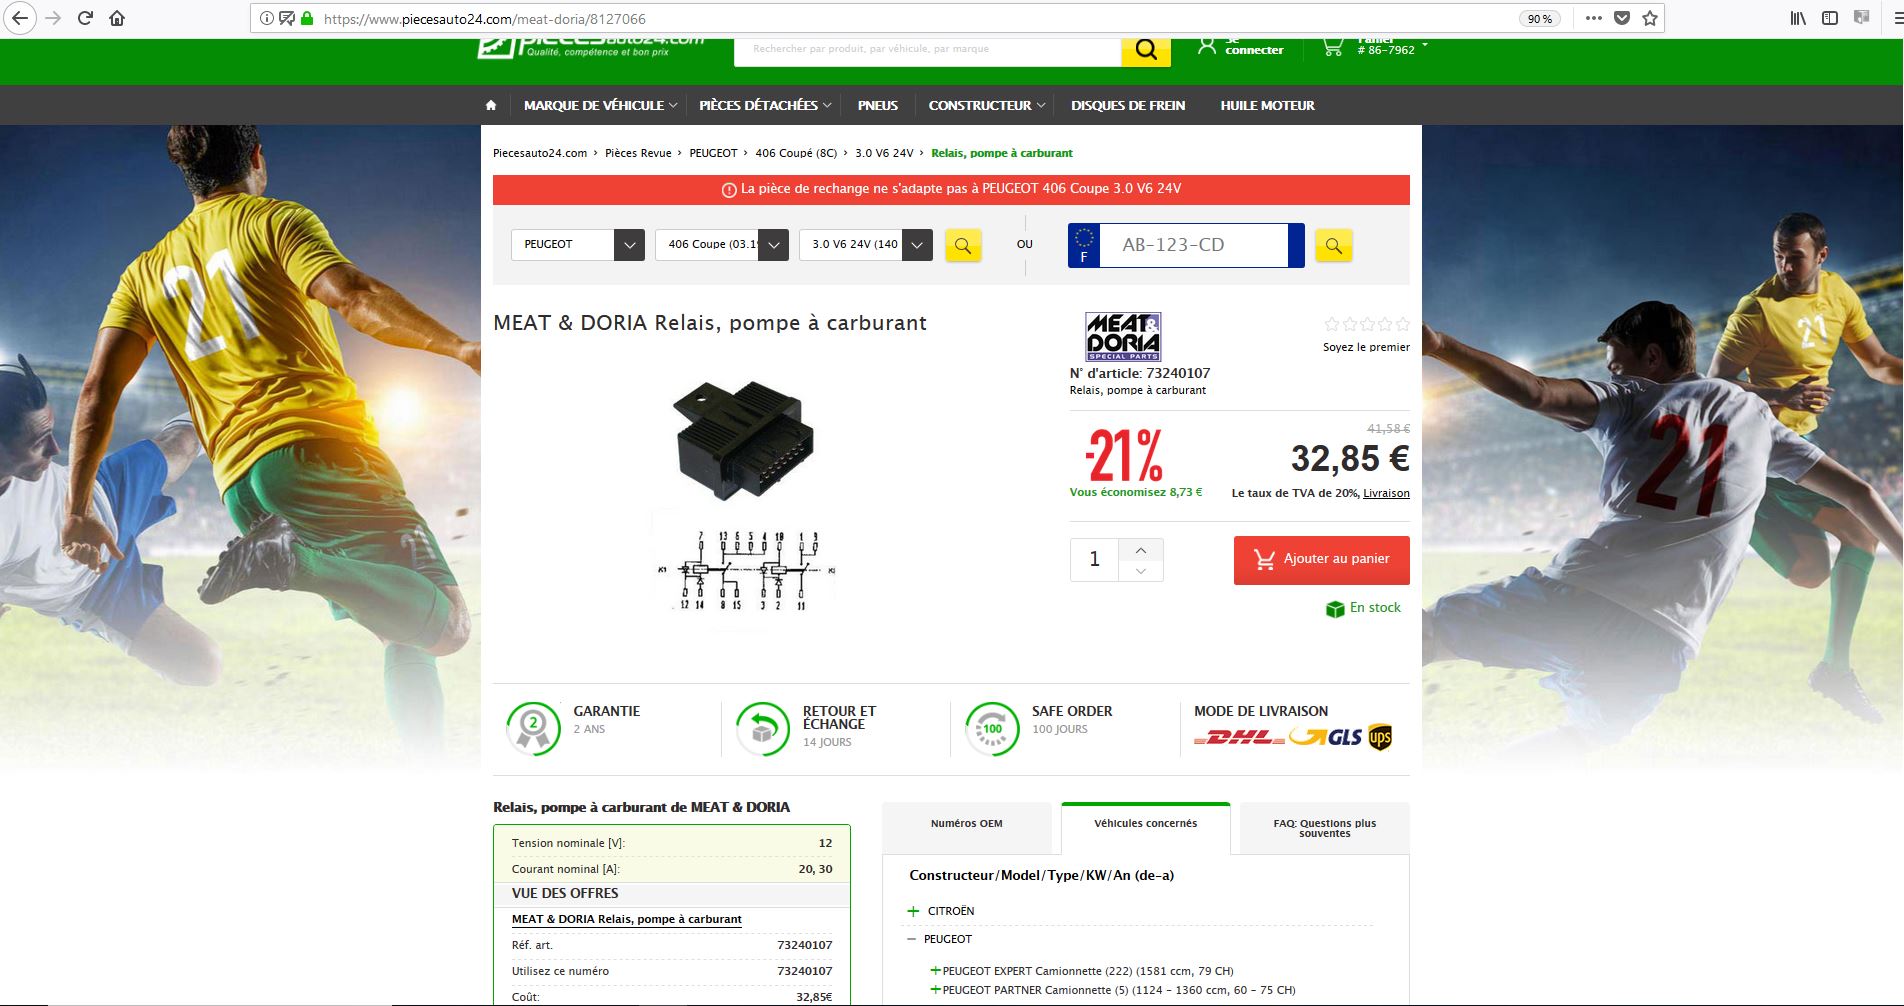The image size is (1904, 1006).
Task: Open the 3.0 V6 24V engine dropdown
Action: pos(866,245)
